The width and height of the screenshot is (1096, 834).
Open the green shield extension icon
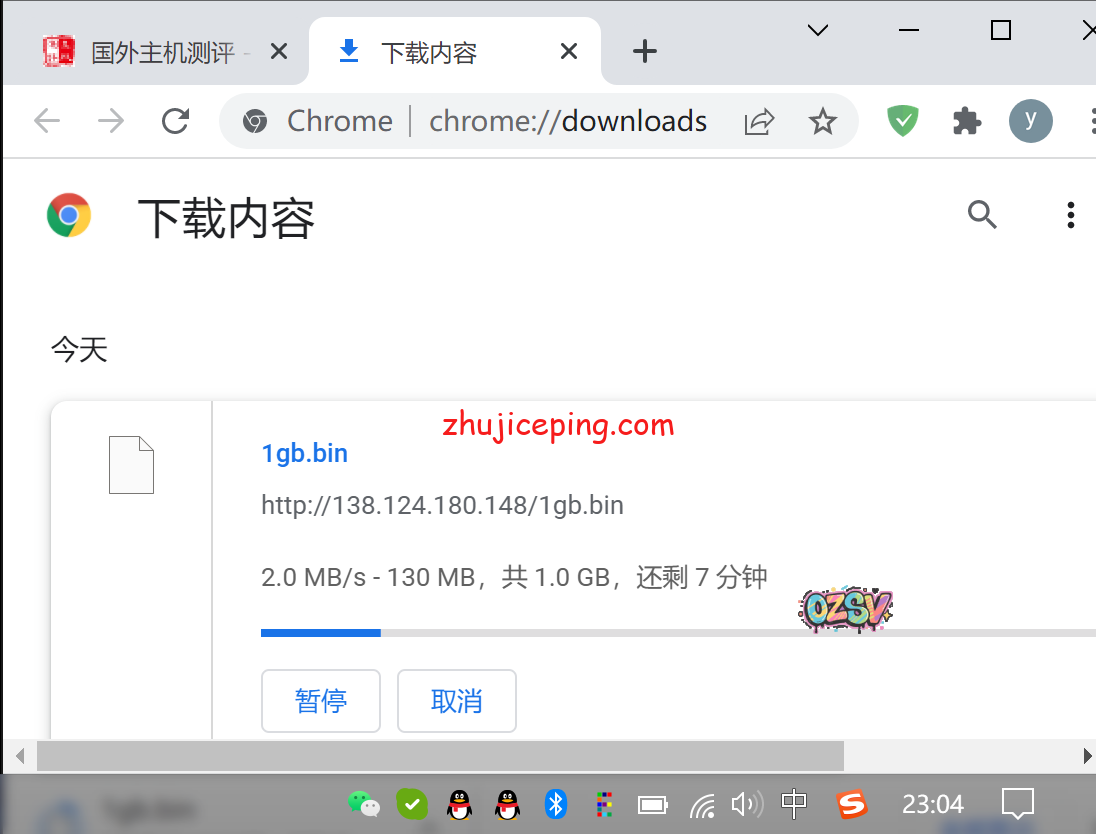coord(902,121)
